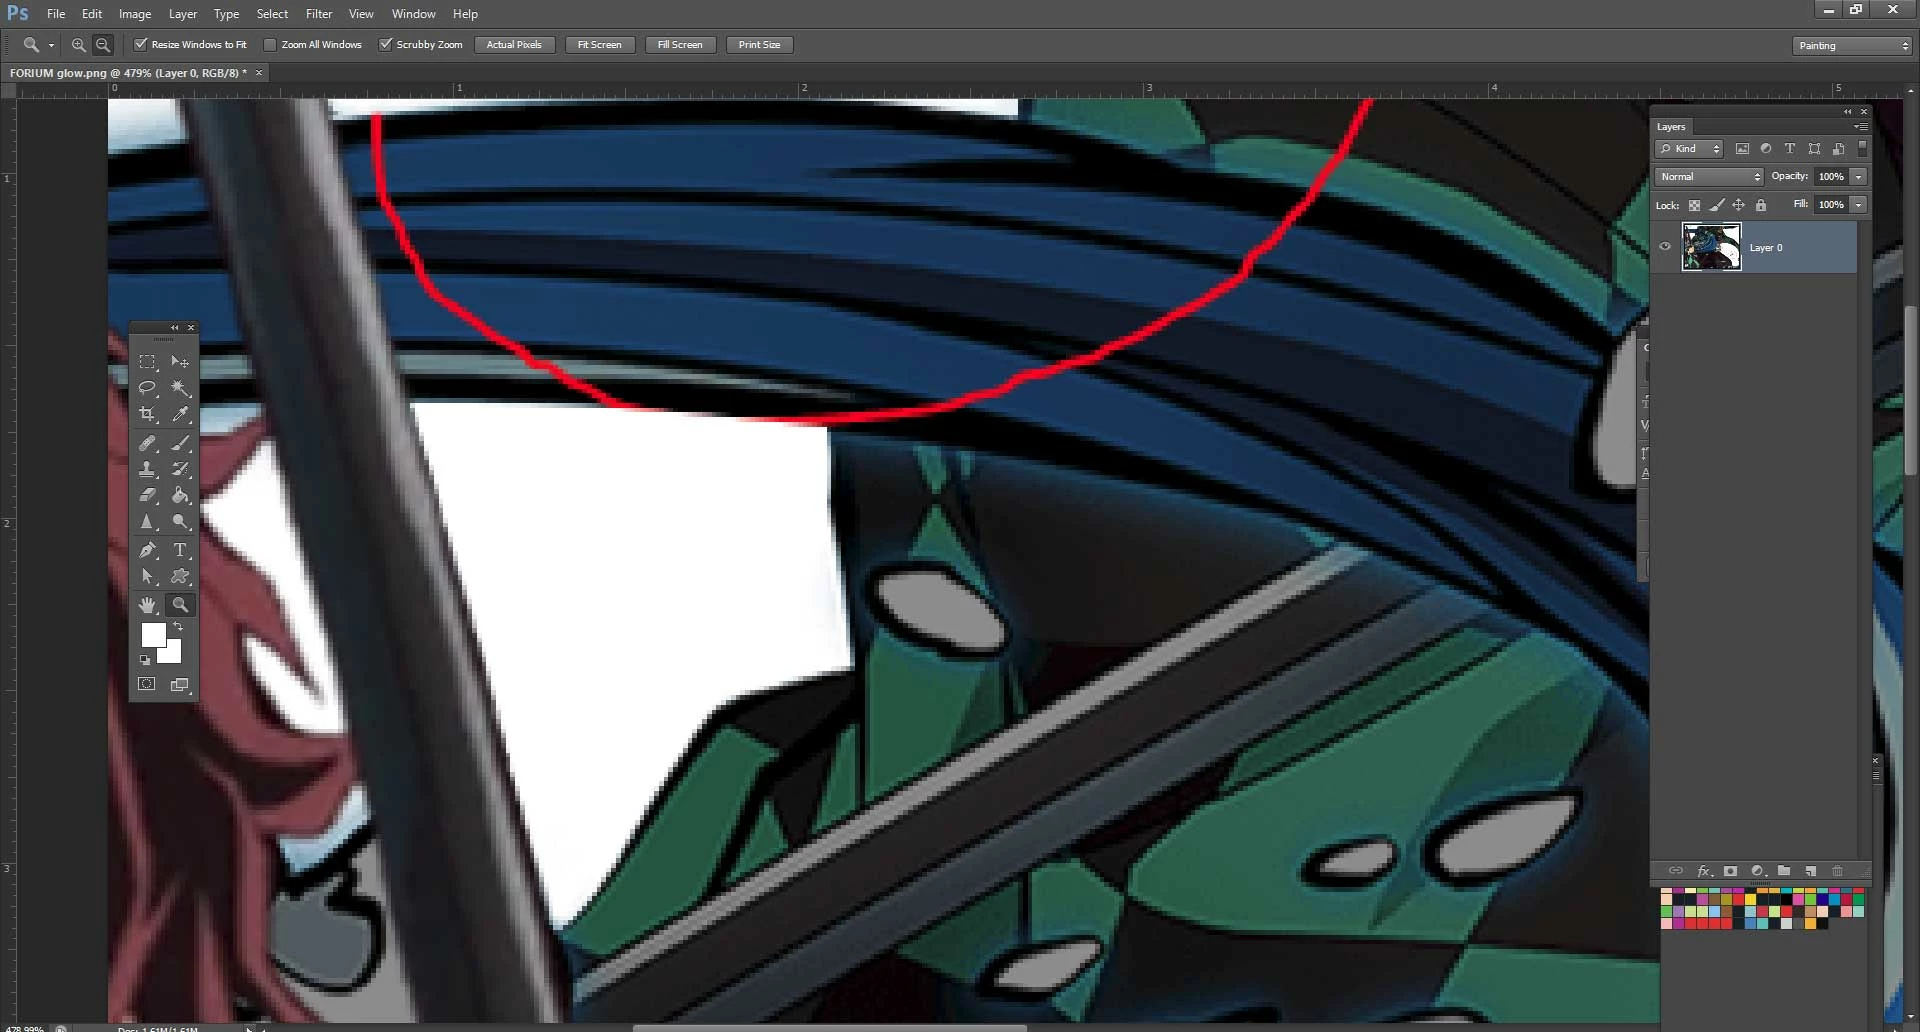This screenshot has height=1032, width=1920.
Task: Toggle pixel layer filter
Action: point(1742,149)
